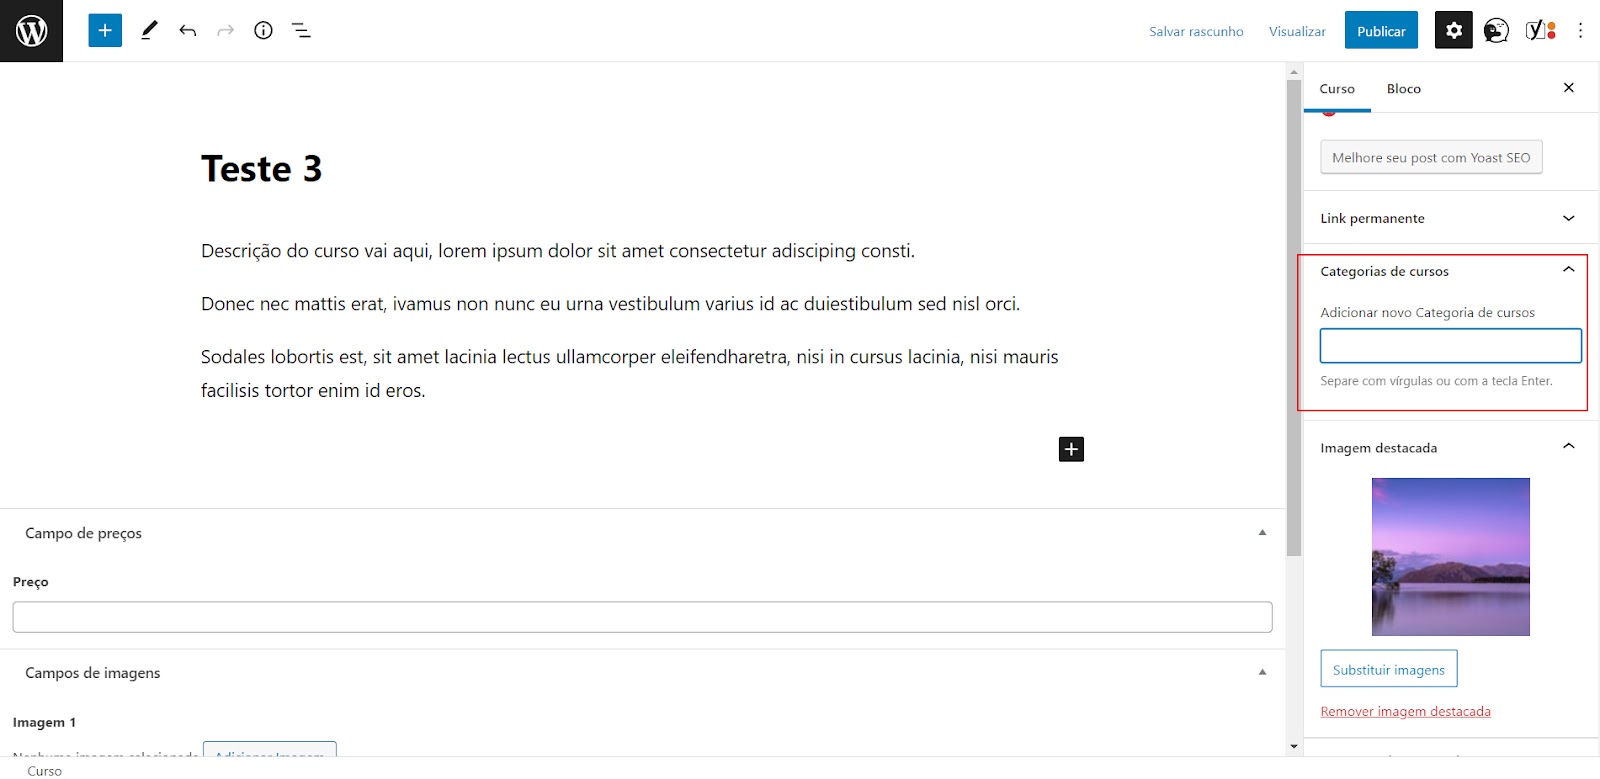1600x779 pixels.
Task: Collapse the Campo de preços metabox
Action: pyautogui.click(x=1262, y=533)
